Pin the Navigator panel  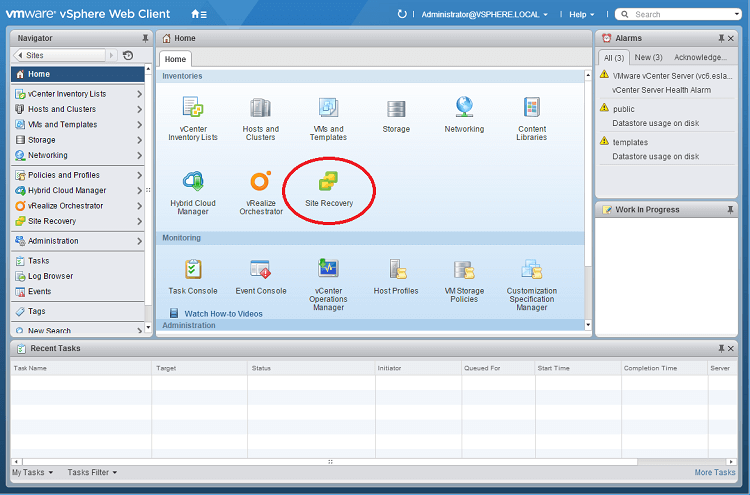(x=145, y=38)
